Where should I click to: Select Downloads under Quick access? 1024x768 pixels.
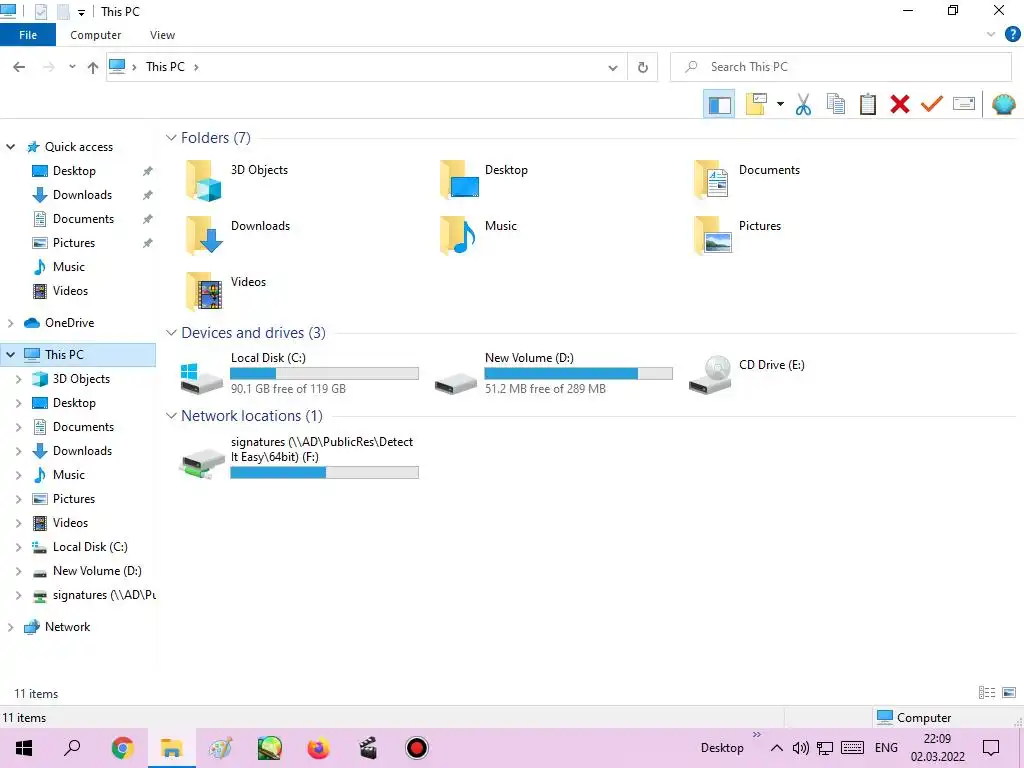click(x=82, y=195)
